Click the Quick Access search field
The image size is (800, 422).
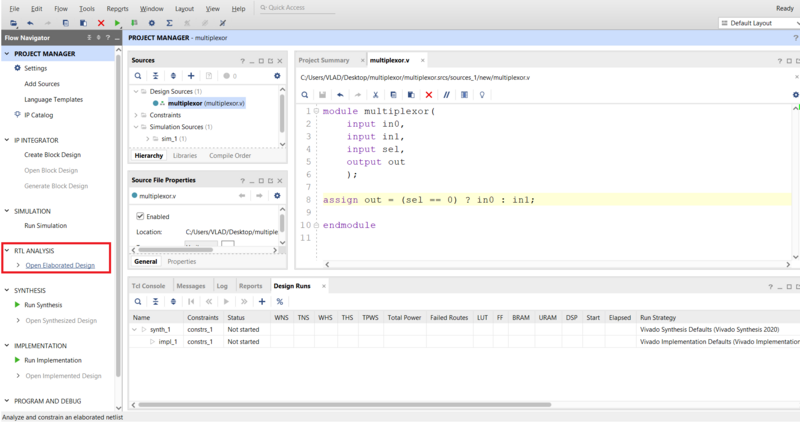pyautogui.click(x=297, y=8)
